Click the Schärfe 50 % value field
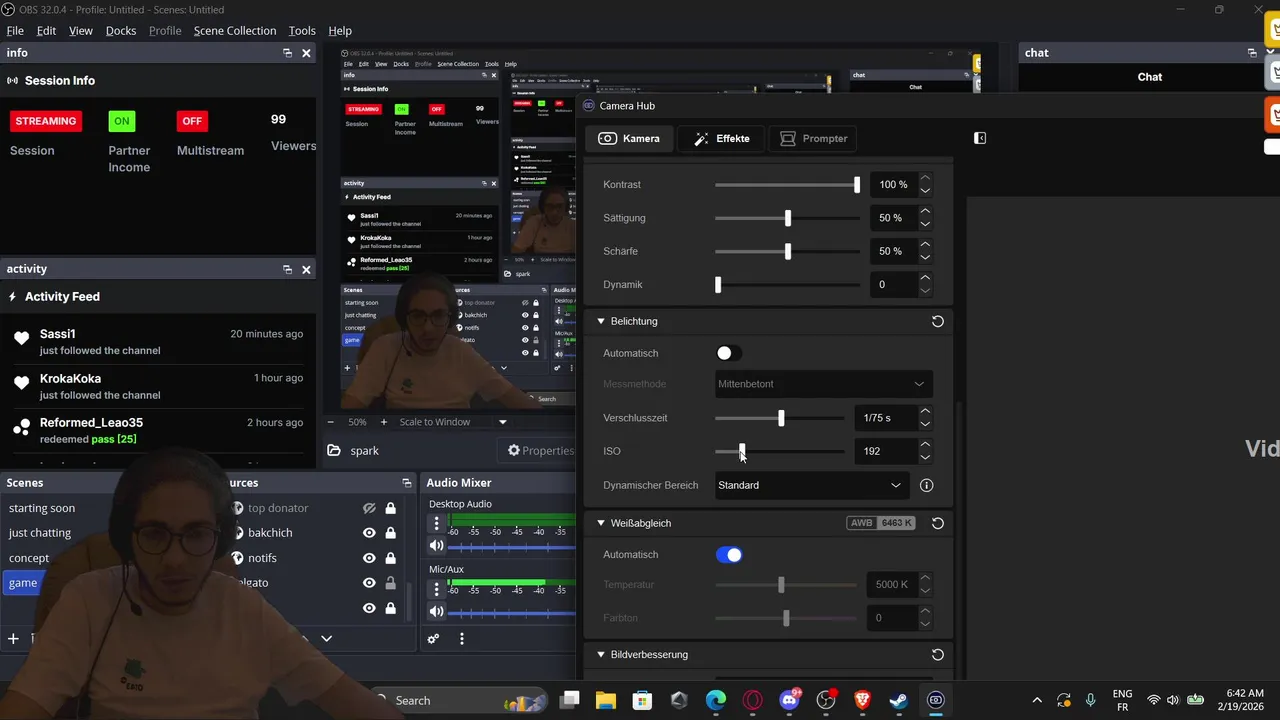Screen dimensions: 1280x720 tap(892, 251)
